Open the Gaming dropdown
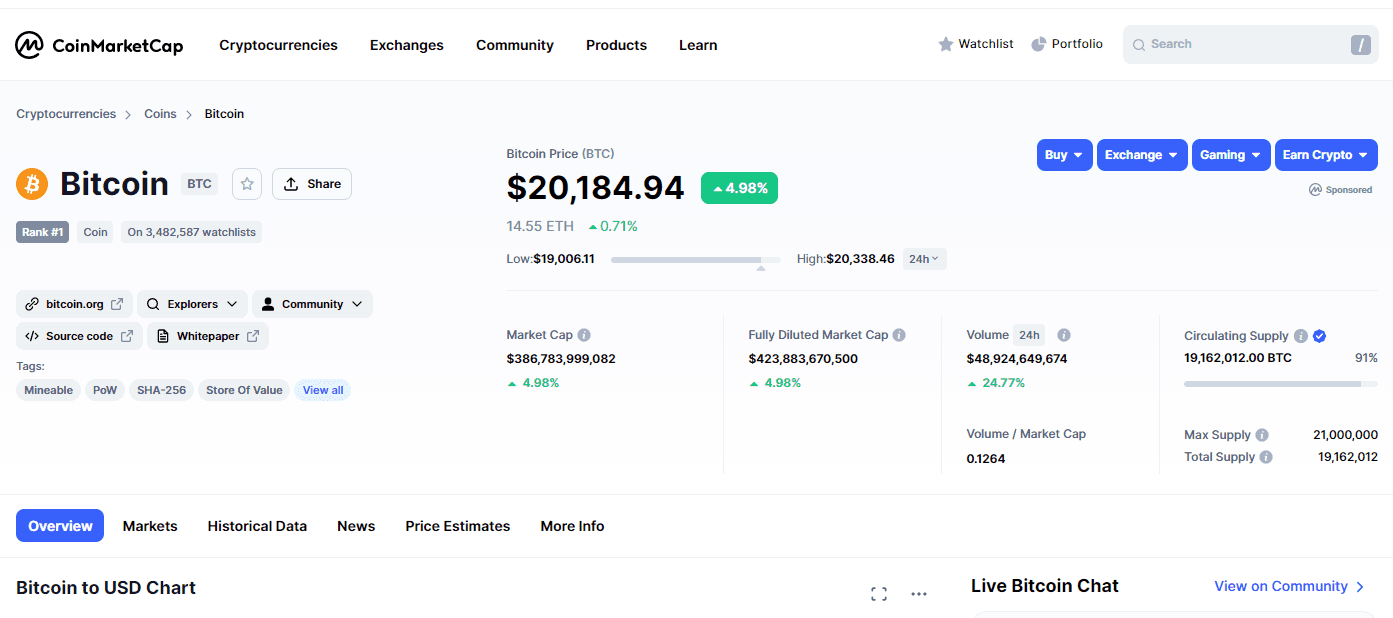Screen dimensions: 1393x618 click(x=1231, y=155)
